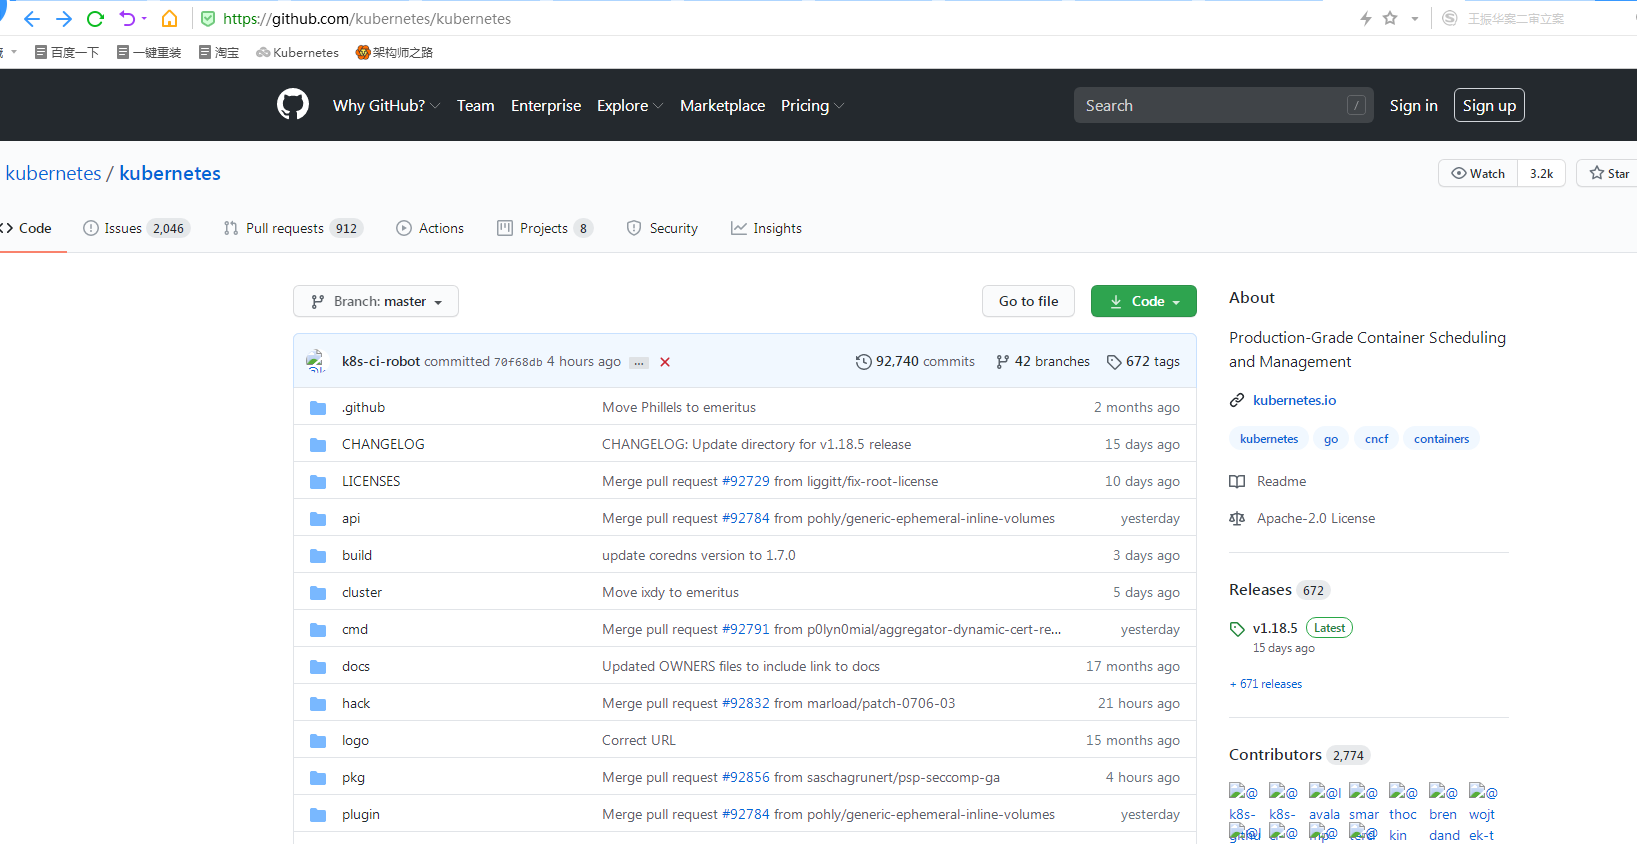Open the plugin folder icon
Viewport: 1637px width, 844px height.
pos(318,815)
